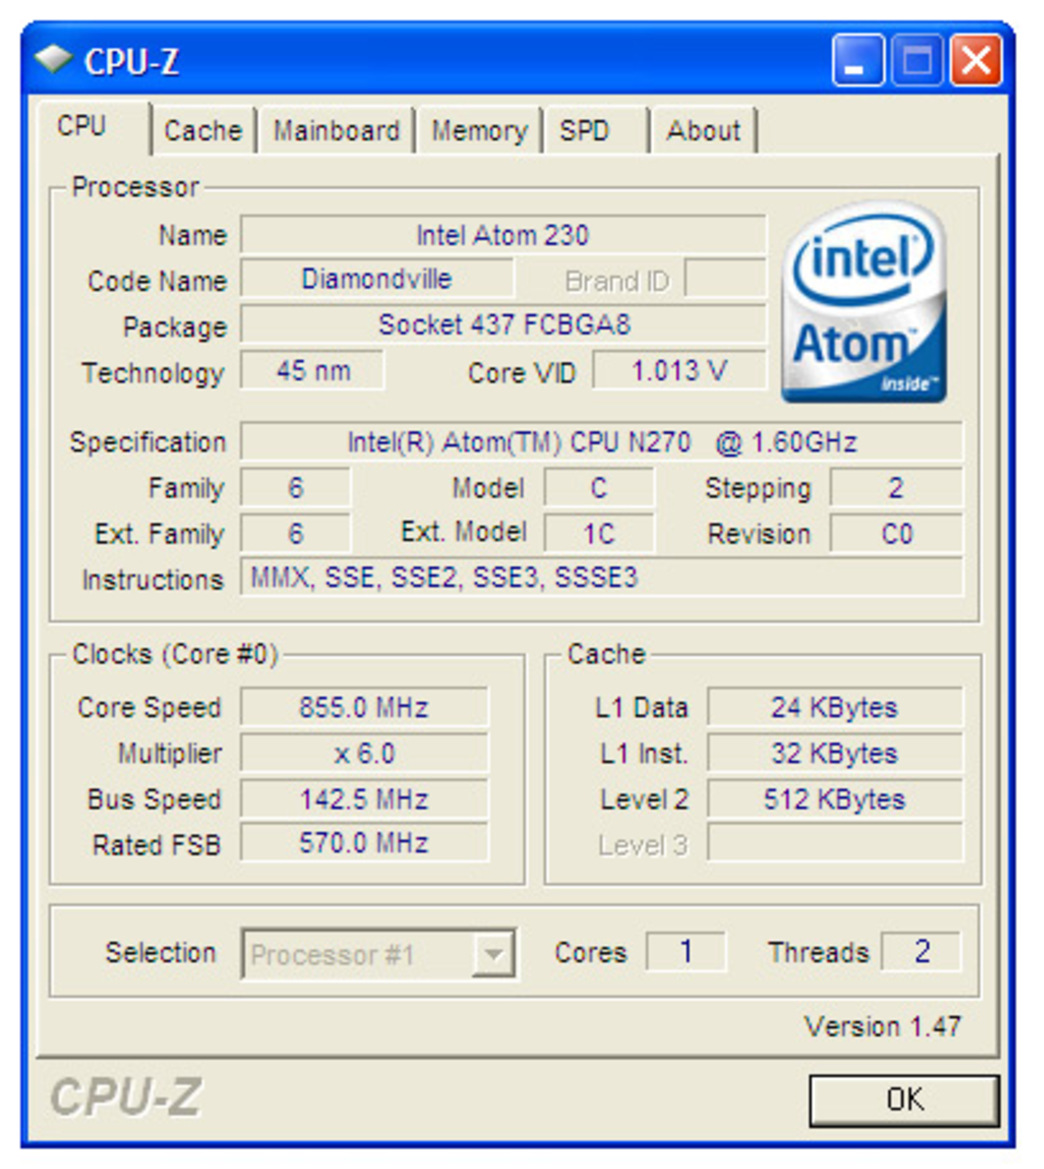1044x1169 pixels.
Task: Click the Revision value 'C0'
Action: 896,534
